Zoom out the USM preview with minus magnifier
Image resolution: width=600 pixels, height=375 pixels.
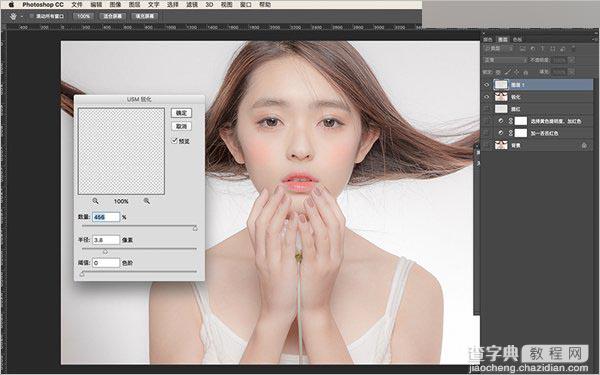(x=95, y=201)
